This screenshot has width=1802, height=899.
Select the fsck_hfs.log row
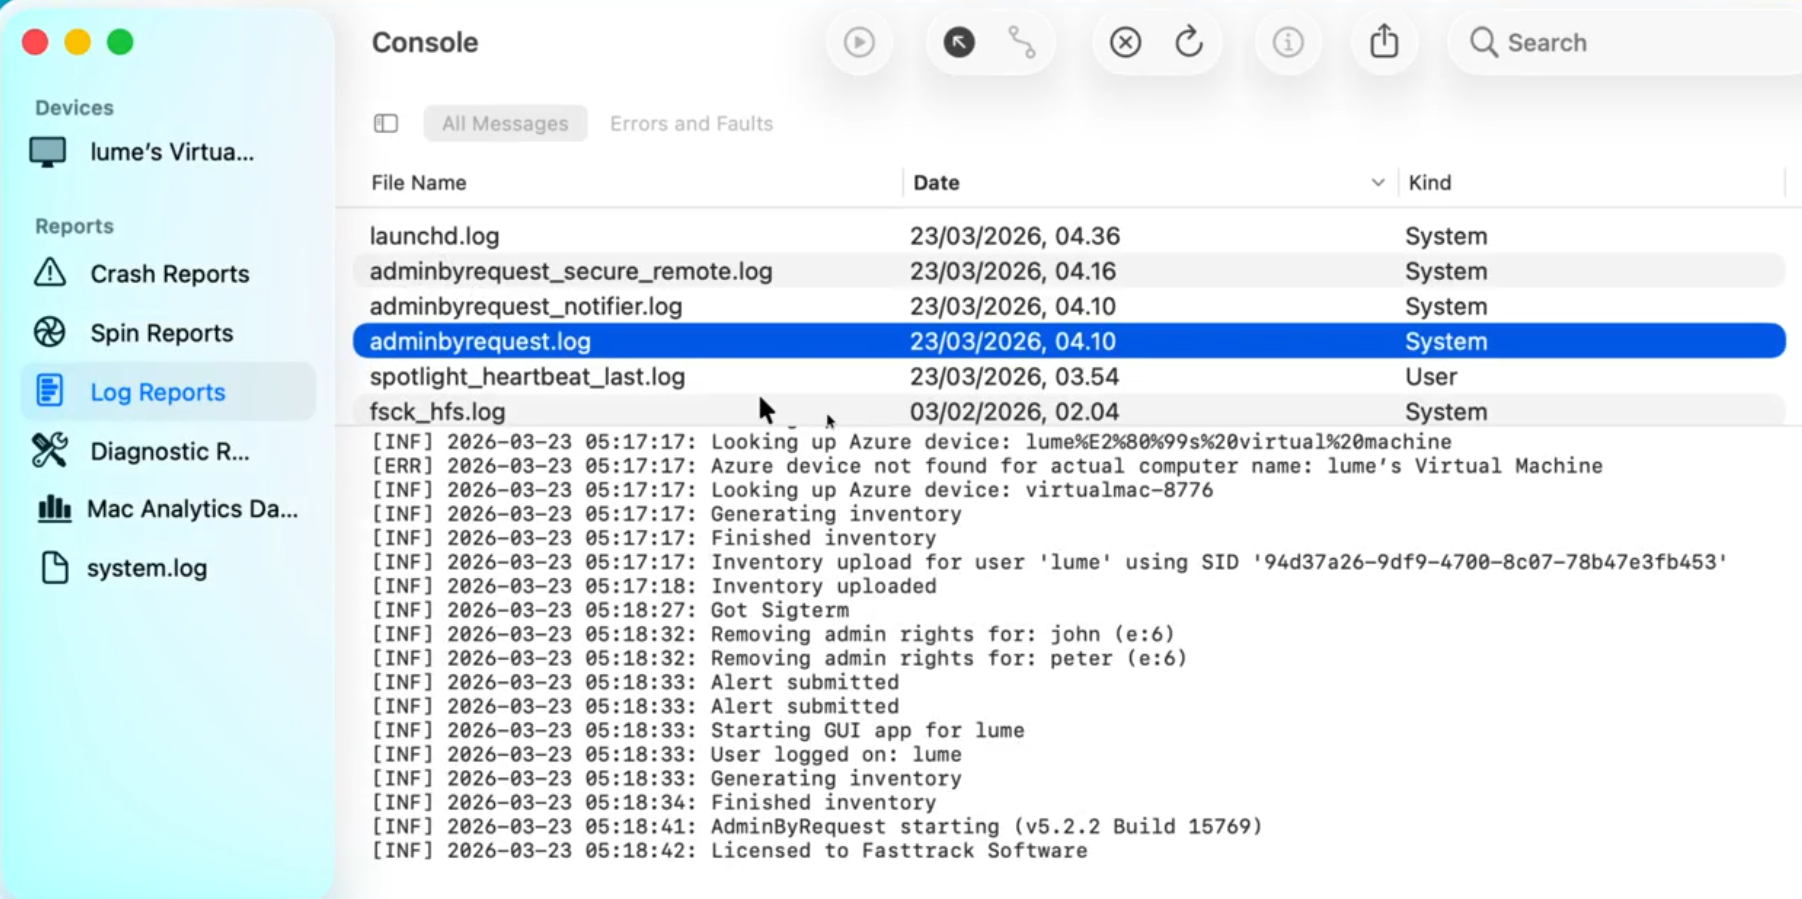click(x=1069, y=411)
